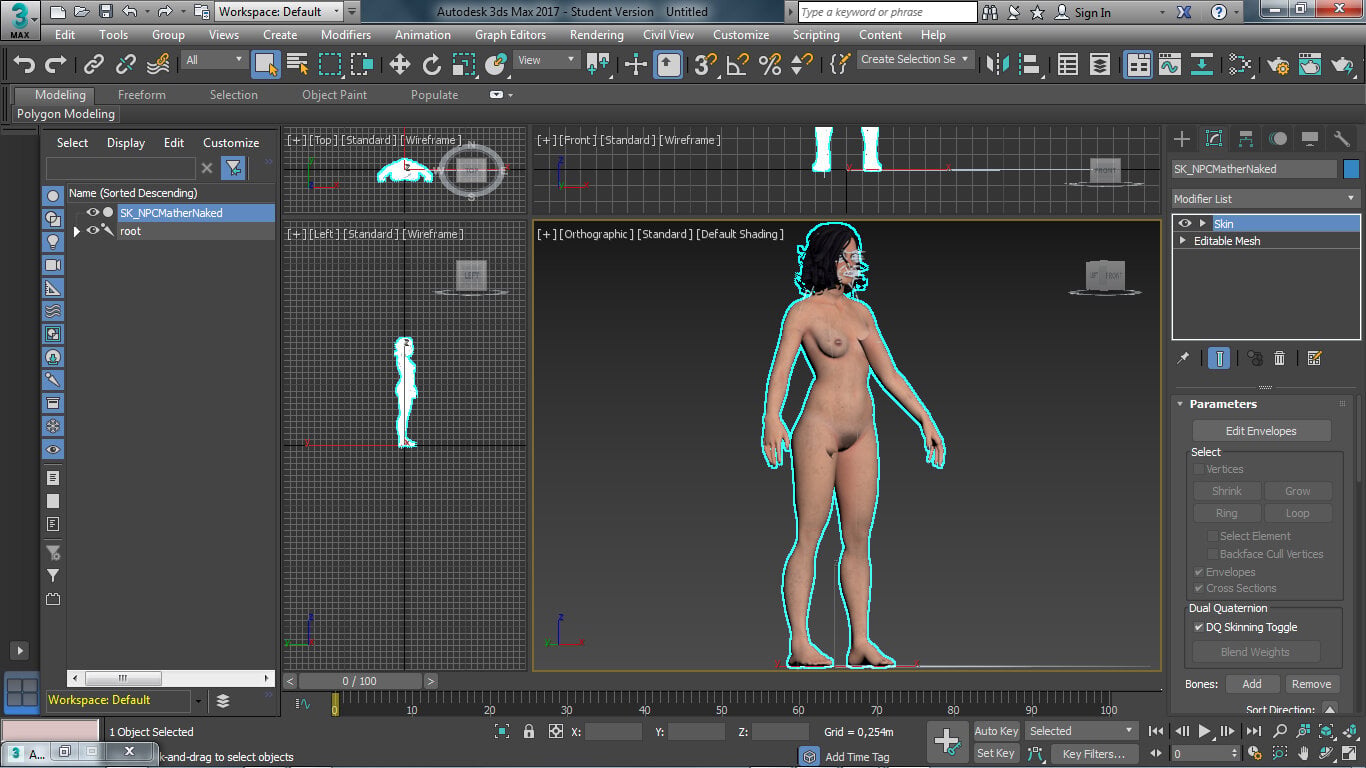The width and height of the screenshot is (1366, 768).
Task: Open the Workspace: Default dropdown
Action: 279,12
